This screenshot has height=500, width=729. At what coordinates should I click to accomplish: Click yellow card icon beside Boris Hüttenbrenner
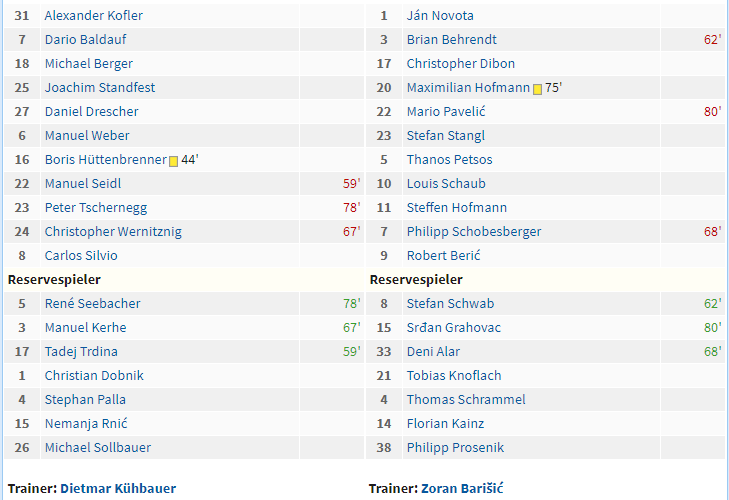pyautogui.click(x=173, y=161)
